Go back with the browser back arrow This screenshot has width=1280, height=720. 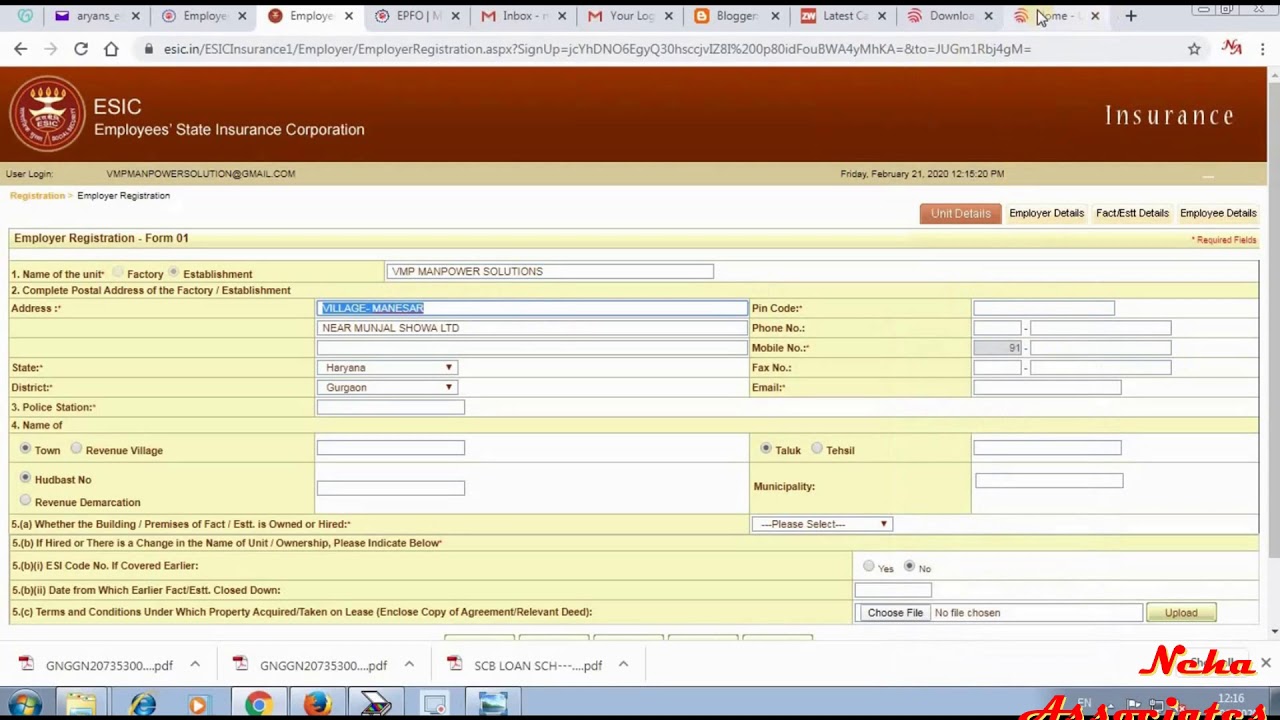coord(21,48)
